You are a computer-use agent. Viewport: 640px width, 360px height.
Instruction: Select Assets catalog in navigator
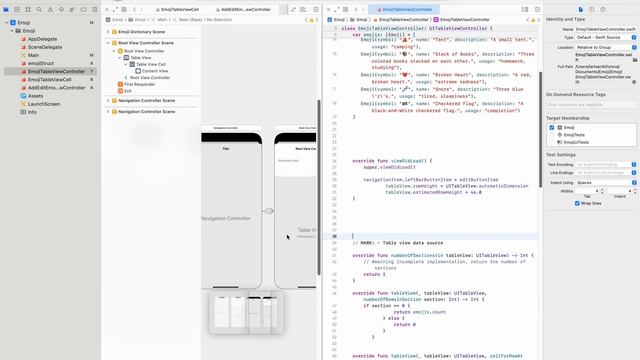point(36,96)
